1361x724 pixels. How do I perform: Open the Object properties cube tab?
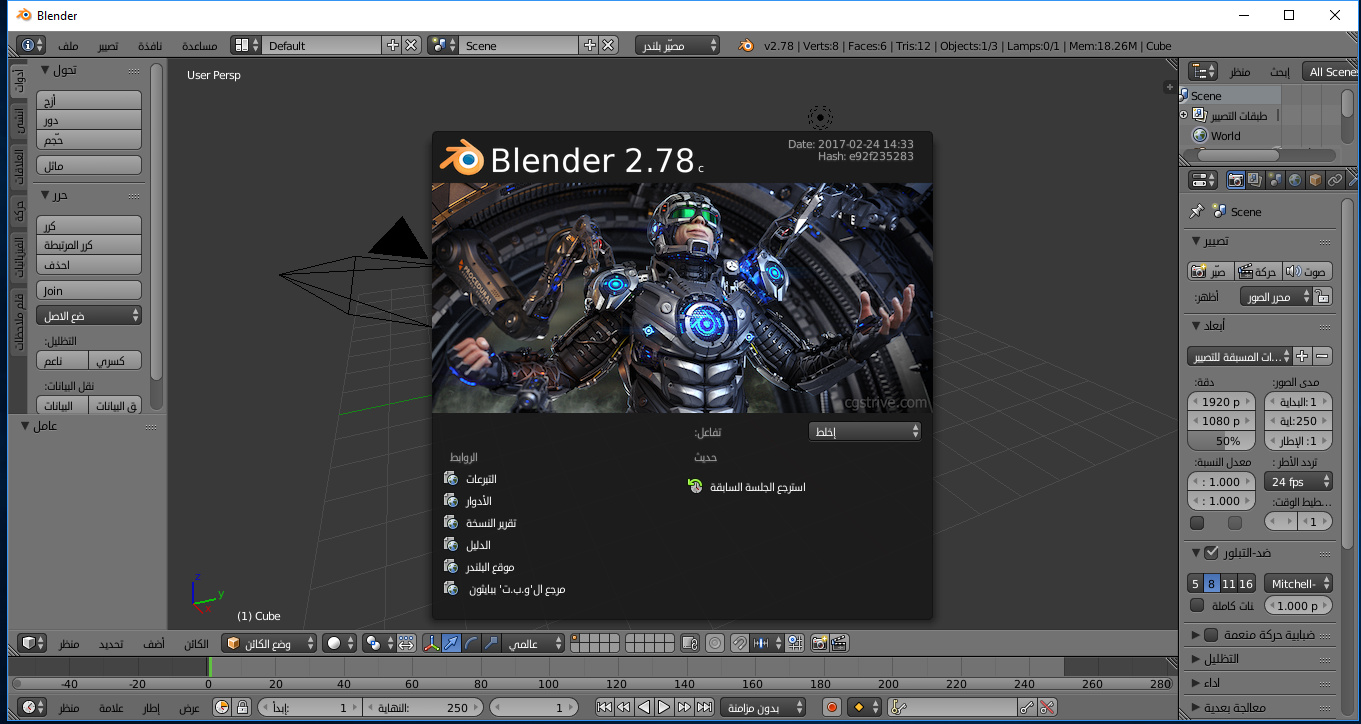coord(1315,180)
